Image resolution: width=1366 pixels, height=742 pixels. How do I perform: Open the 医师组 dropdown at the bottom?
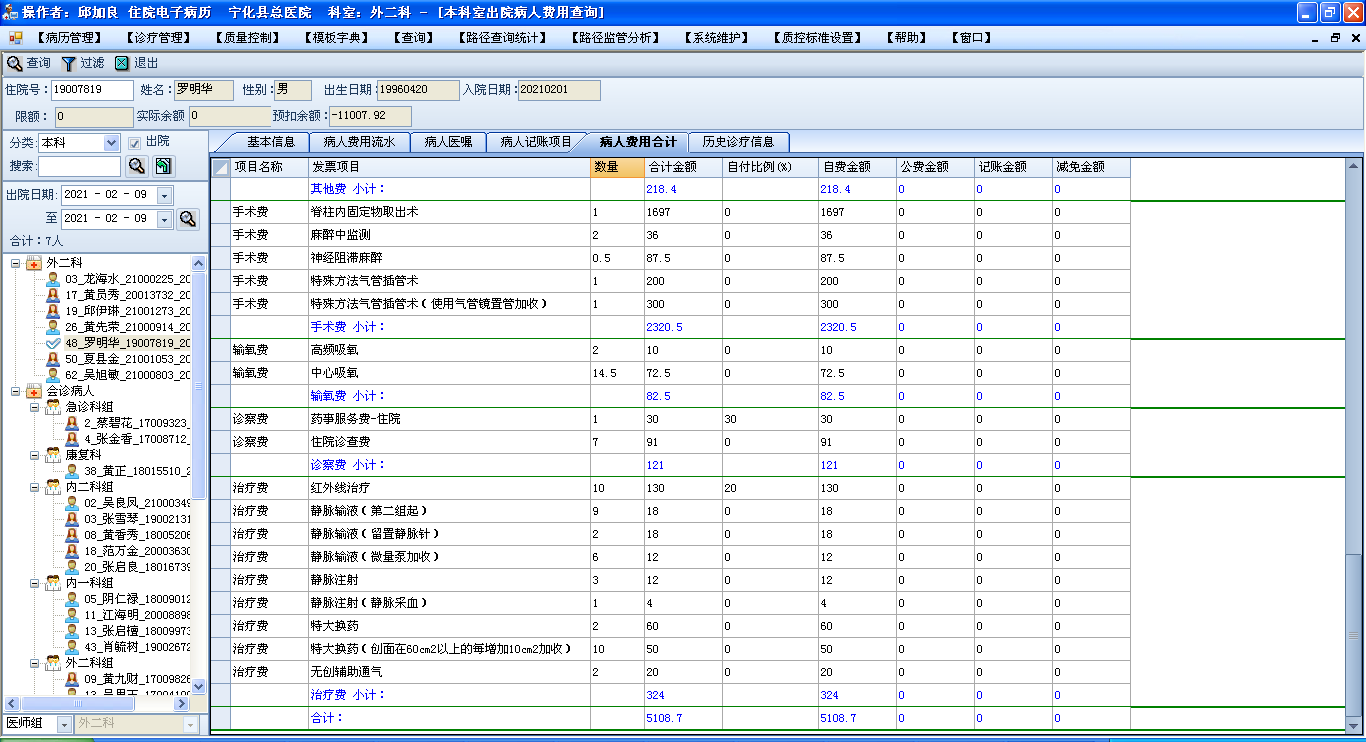point(64,723)
